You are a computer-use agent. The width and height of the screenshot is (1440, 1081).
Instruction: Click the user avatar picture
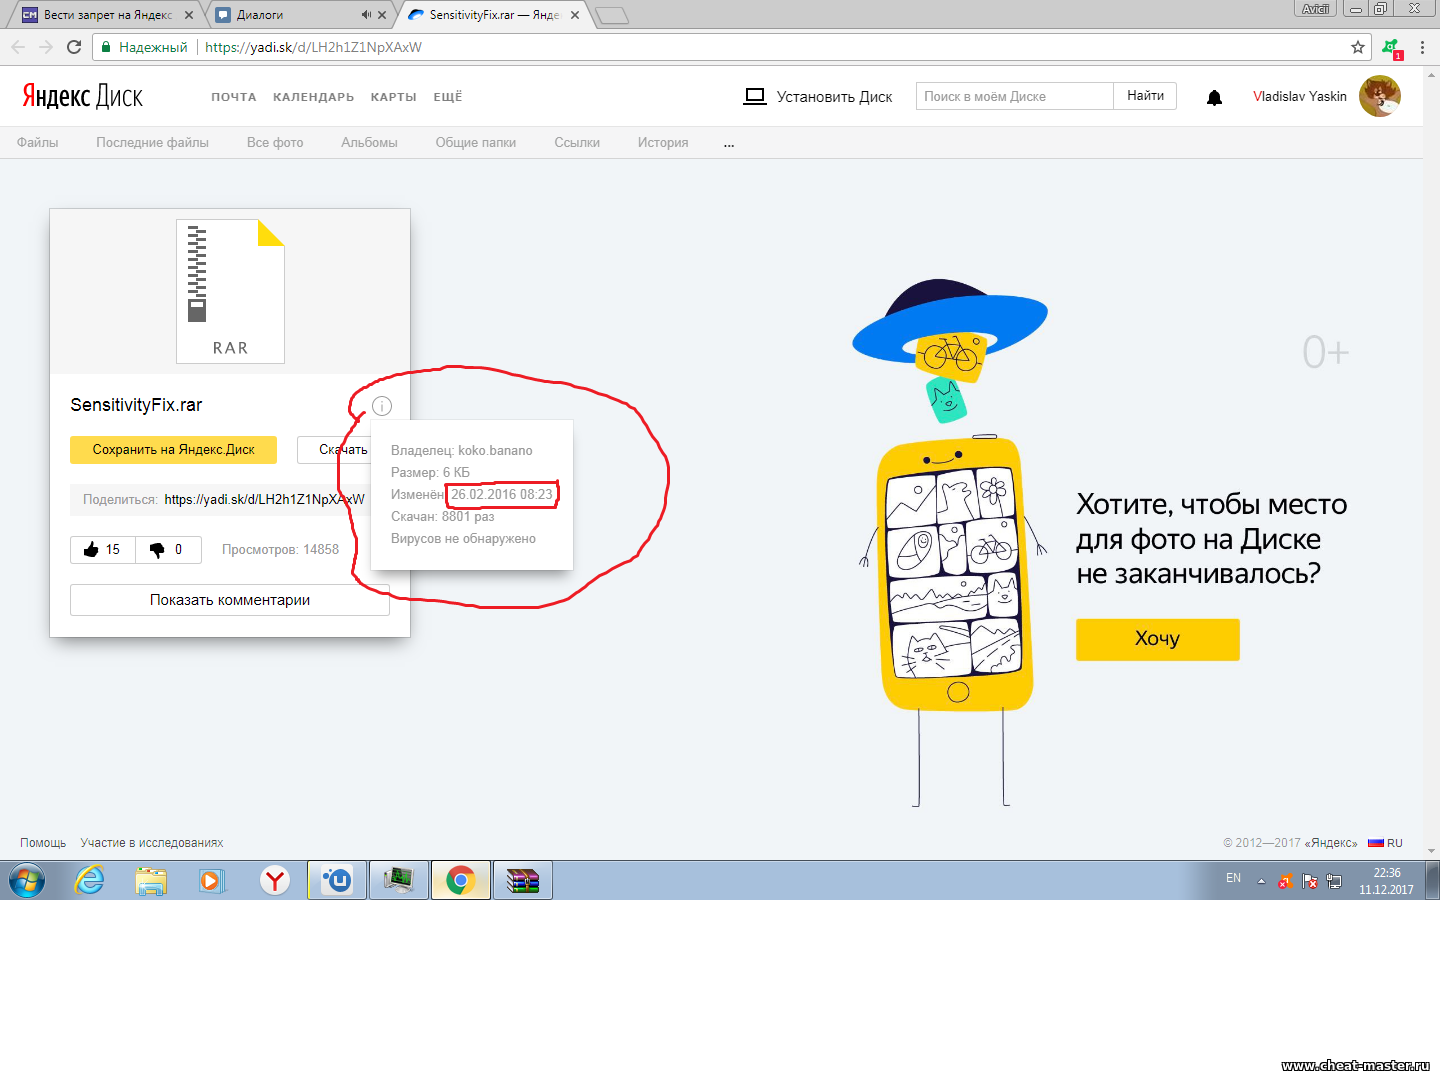(1379, 96)
